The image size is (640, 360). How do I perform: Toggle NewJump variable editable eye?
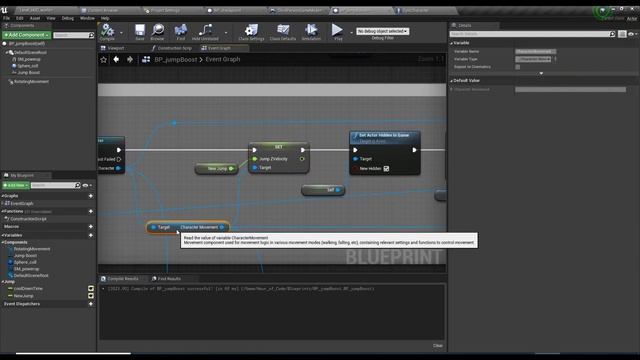[91, 296]
